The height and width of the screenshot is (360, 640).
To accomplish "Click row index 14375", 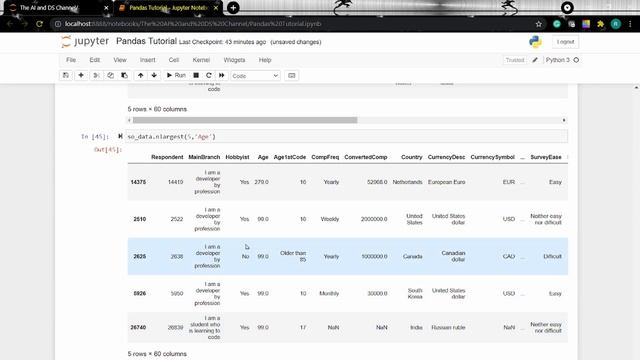I will pos(138,182).
